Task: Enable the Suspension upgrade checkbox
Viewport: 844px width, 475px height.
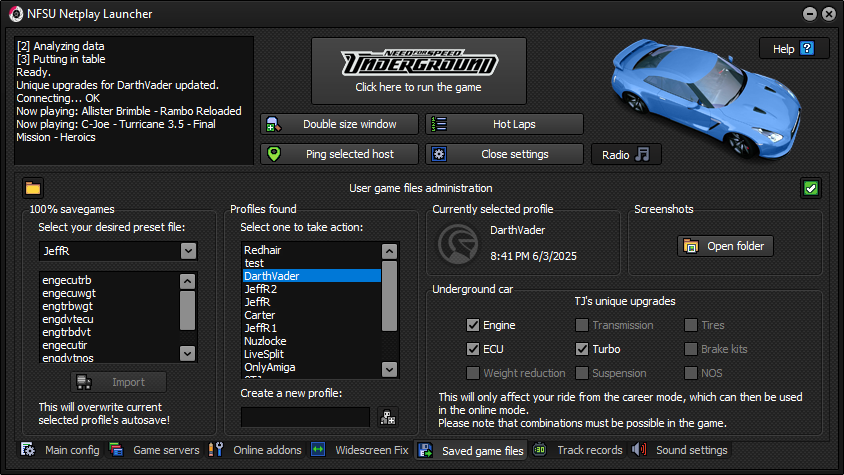Action: point(581,373)
